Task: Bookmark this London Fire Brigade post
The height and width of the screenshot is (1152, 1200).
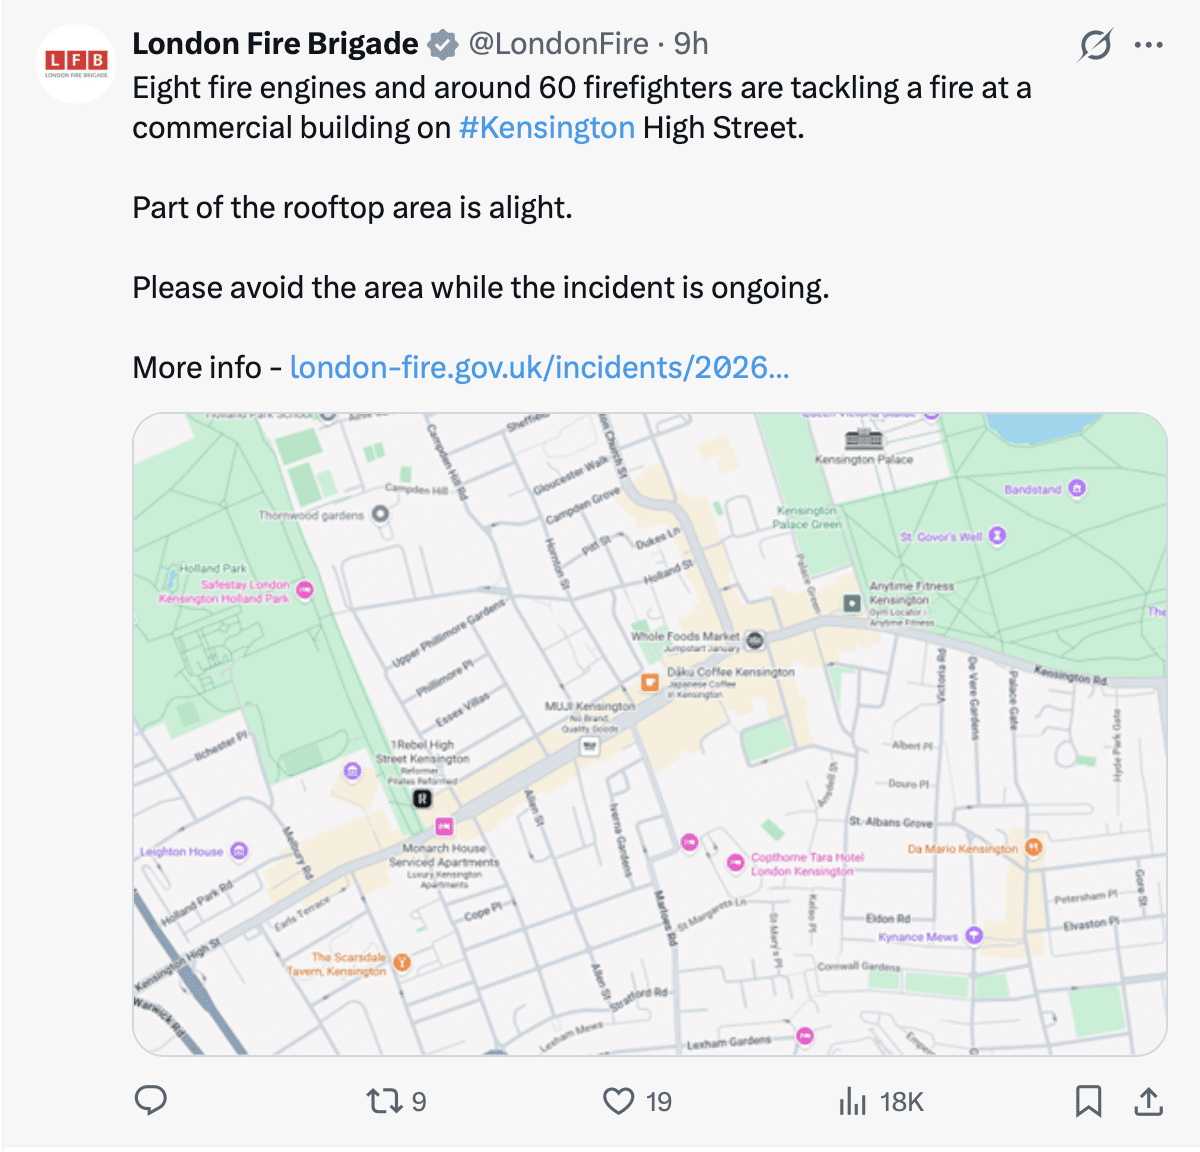Action: coord(1088,1101)
